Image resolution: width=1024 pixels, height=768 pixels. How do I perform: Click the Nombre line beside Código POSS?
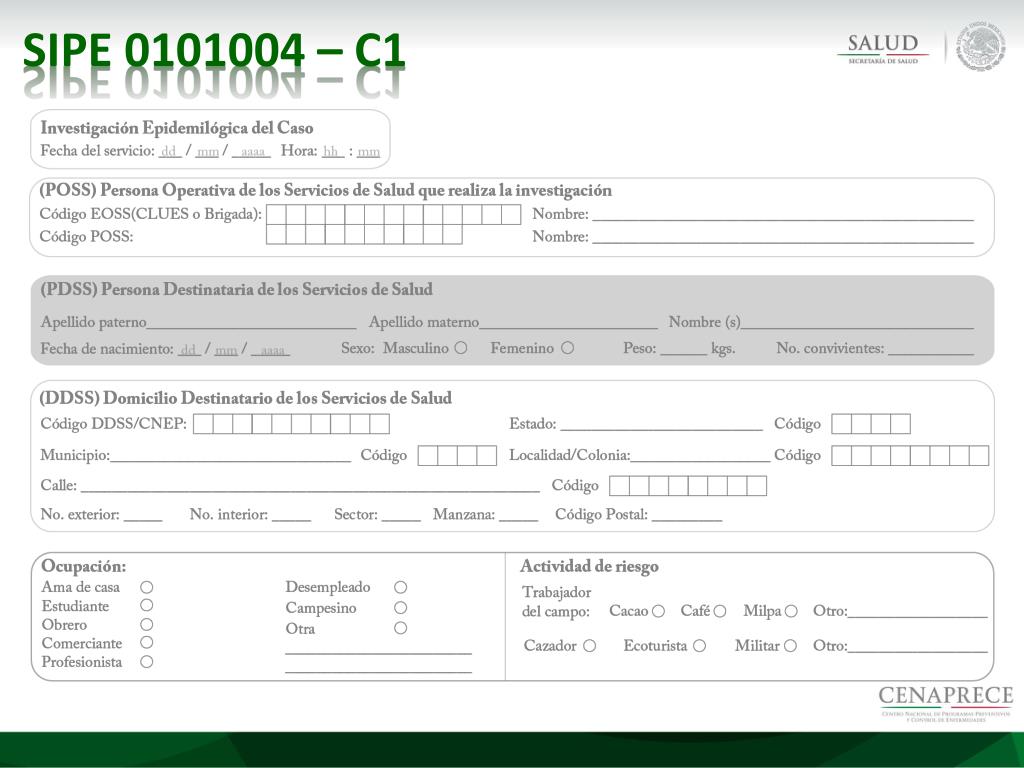point(783,237)
